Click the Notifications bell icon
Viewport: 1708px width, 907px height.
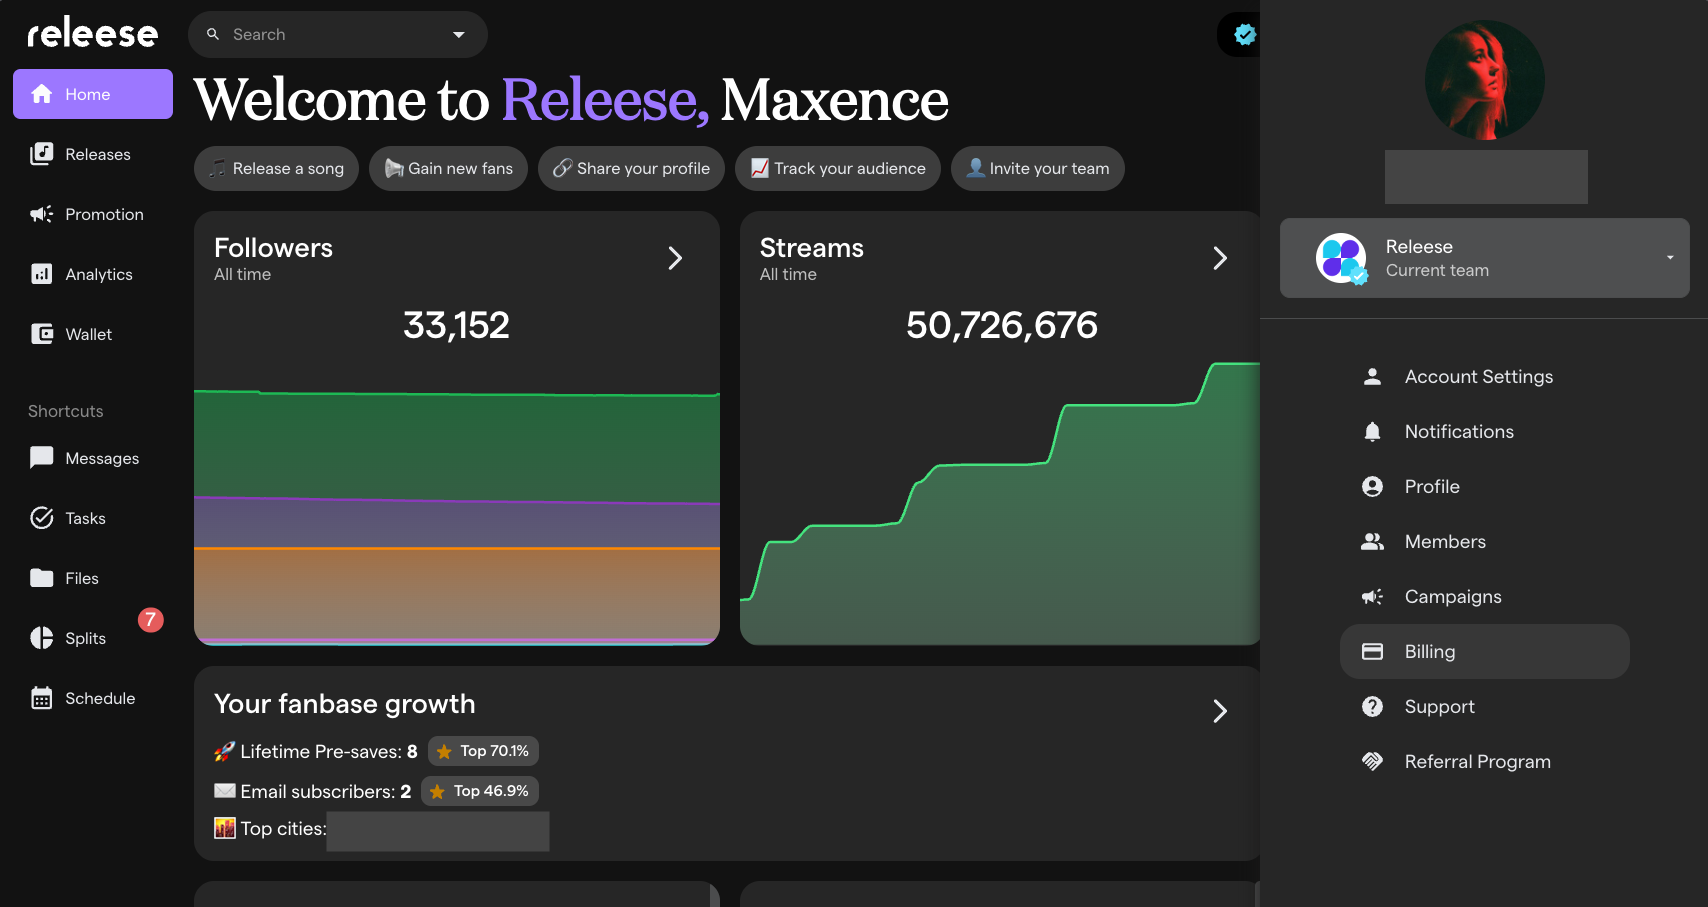pos(1372,432)
